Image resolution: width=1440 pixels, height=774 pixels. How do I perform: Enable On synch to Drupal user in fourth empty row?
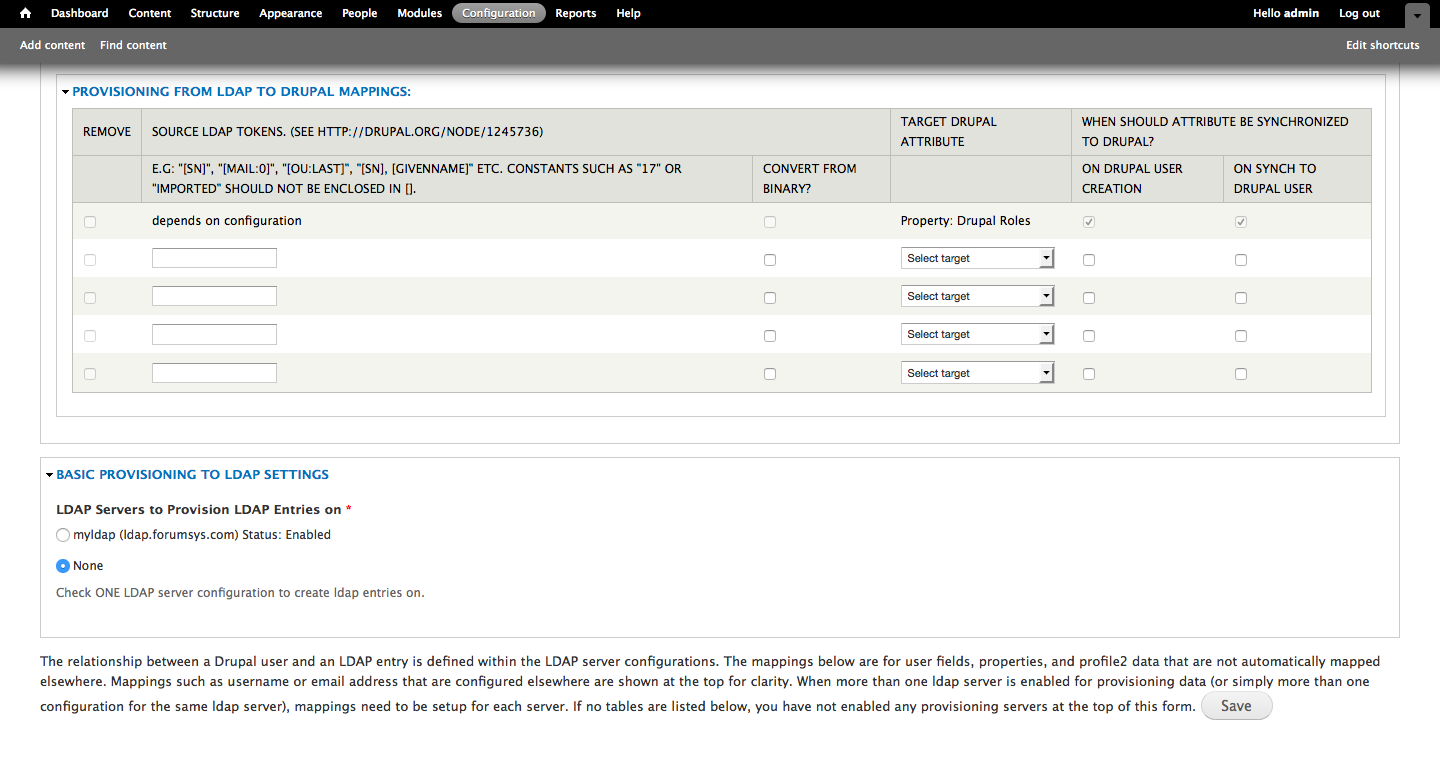coord(1241,374)
